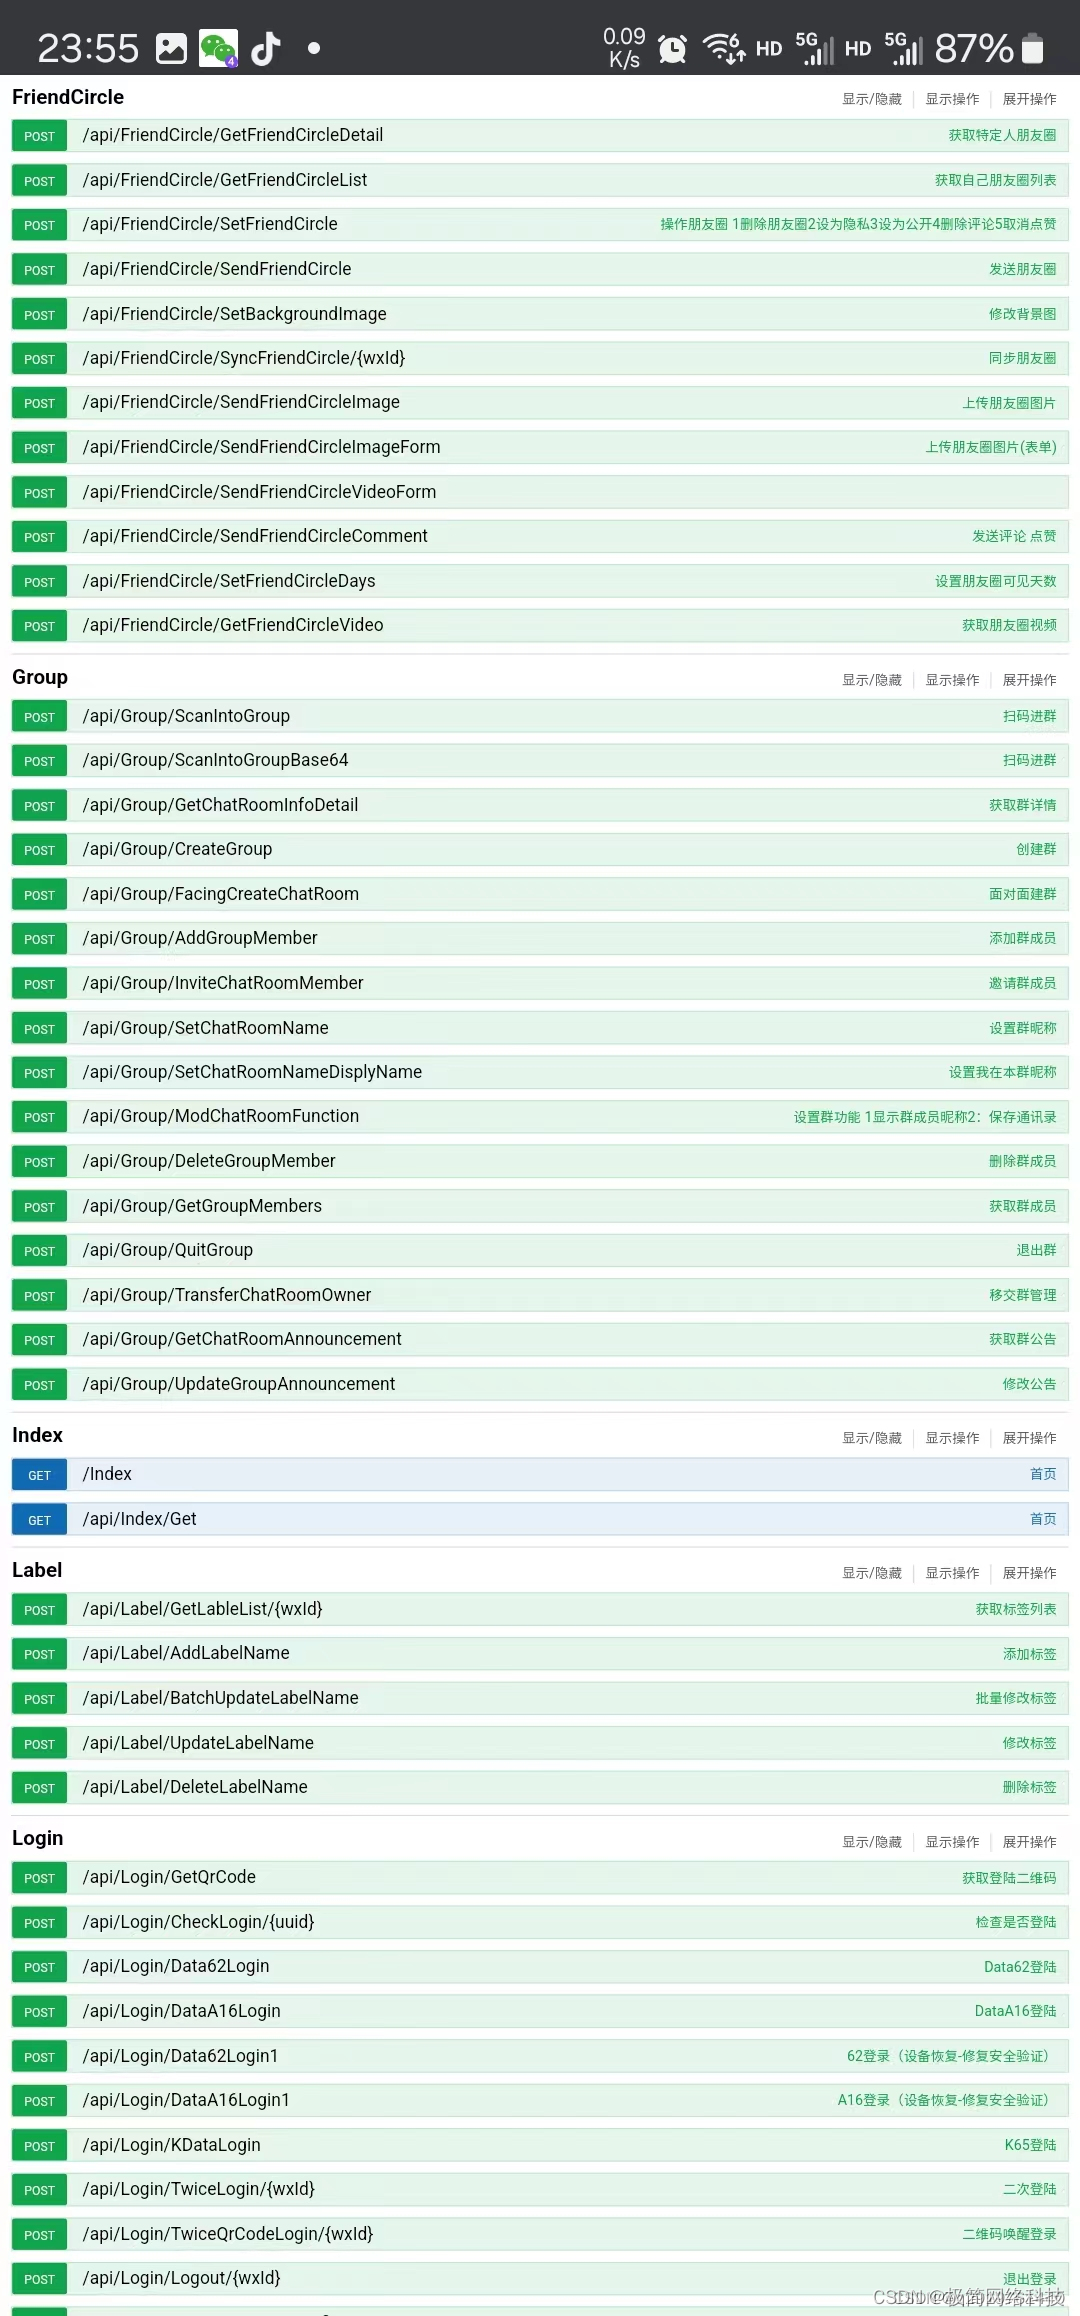Viewport: 1080px width, 2316px height.
Task: Open /api/Login/Data62Login endpoint
Action: [540, 1967]
